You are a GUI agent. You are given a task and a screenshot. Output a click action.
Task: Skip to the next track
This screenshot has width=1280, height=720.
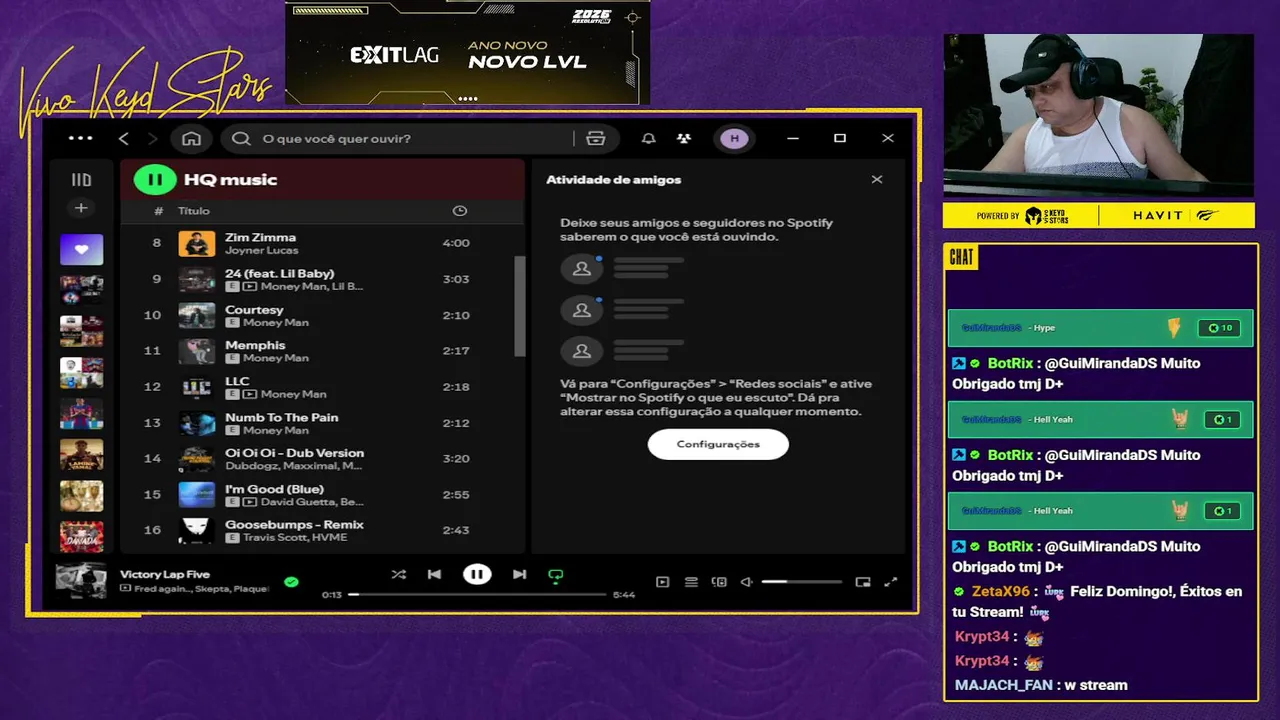coord(519,574)
